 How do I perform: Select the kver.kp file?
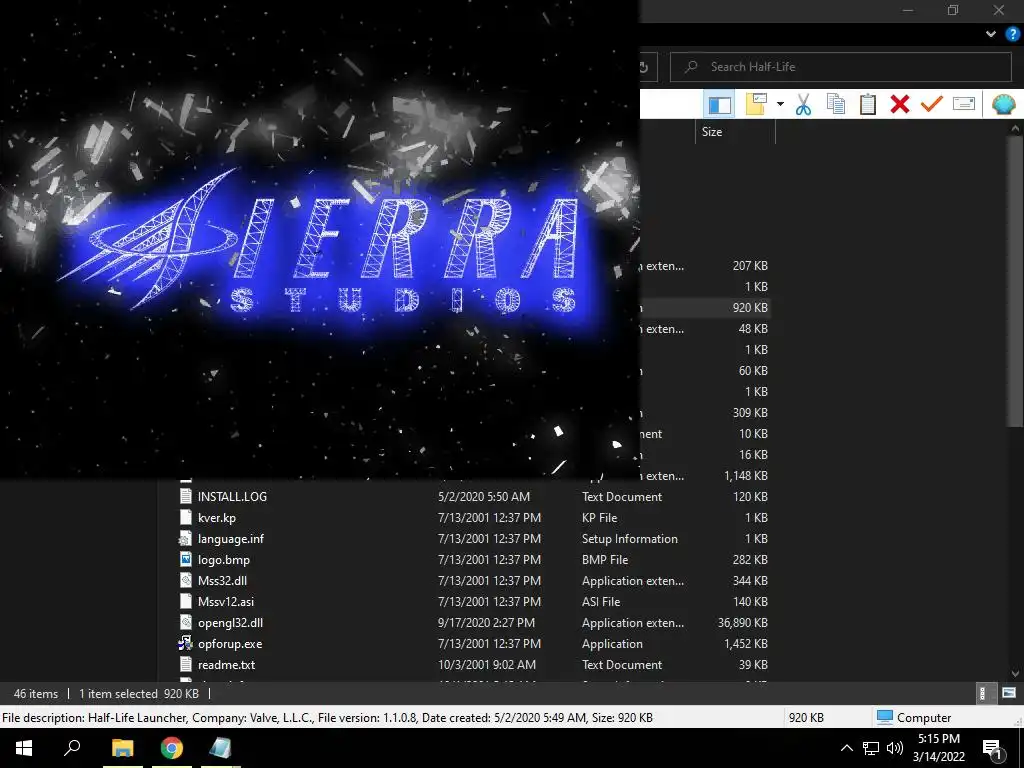pyautogui.click(x=217, y=518)
